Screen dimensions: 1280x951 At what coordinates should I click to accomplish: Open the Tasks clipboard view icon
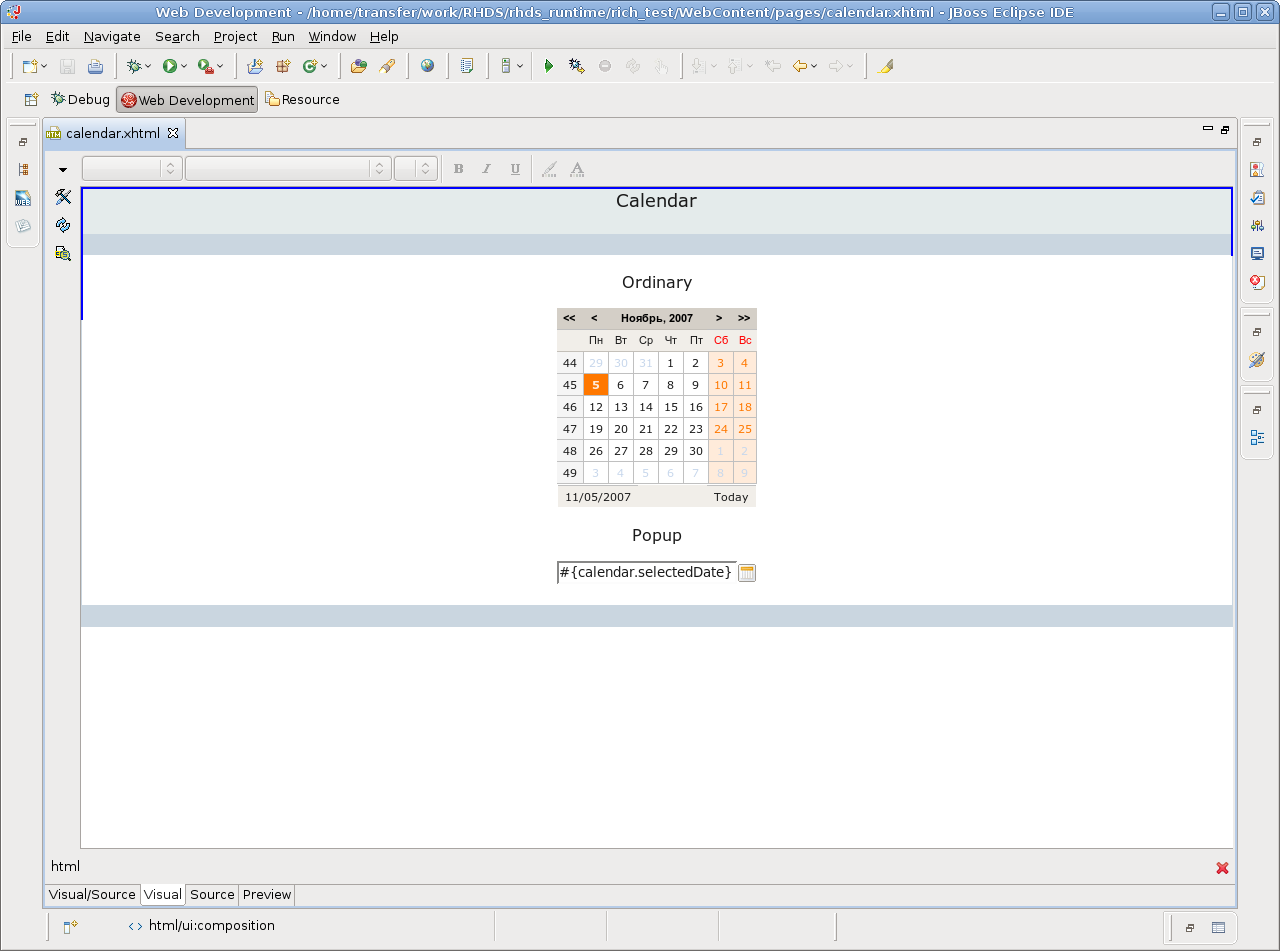pyautogui.click(x=1257, y=198)
